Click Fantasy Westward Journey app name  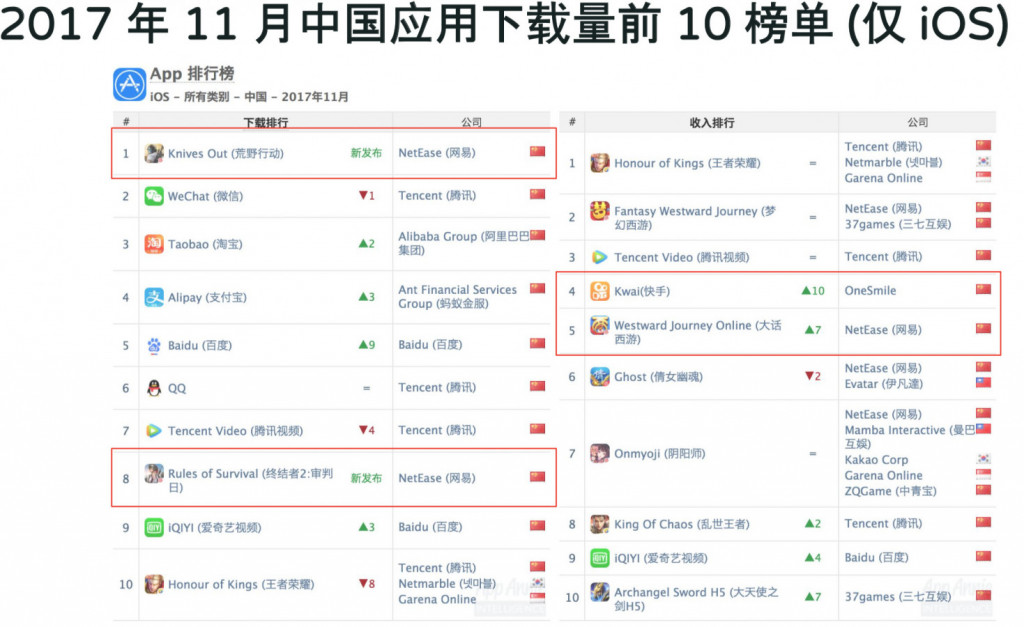tap(695, 217)
